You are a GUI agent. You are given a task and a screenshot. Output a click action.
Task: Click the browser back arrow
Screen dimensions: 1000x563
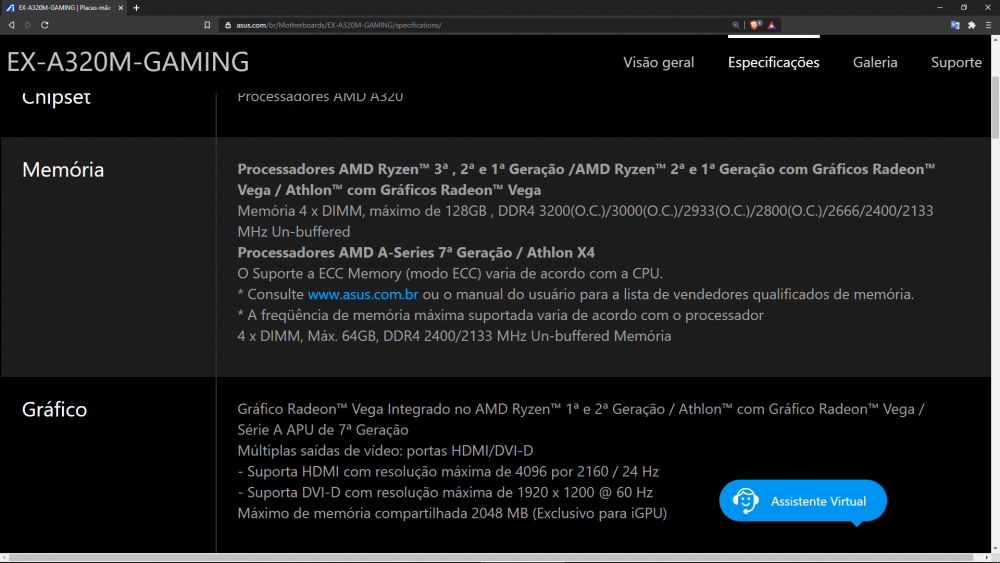[x=11, y=24]
